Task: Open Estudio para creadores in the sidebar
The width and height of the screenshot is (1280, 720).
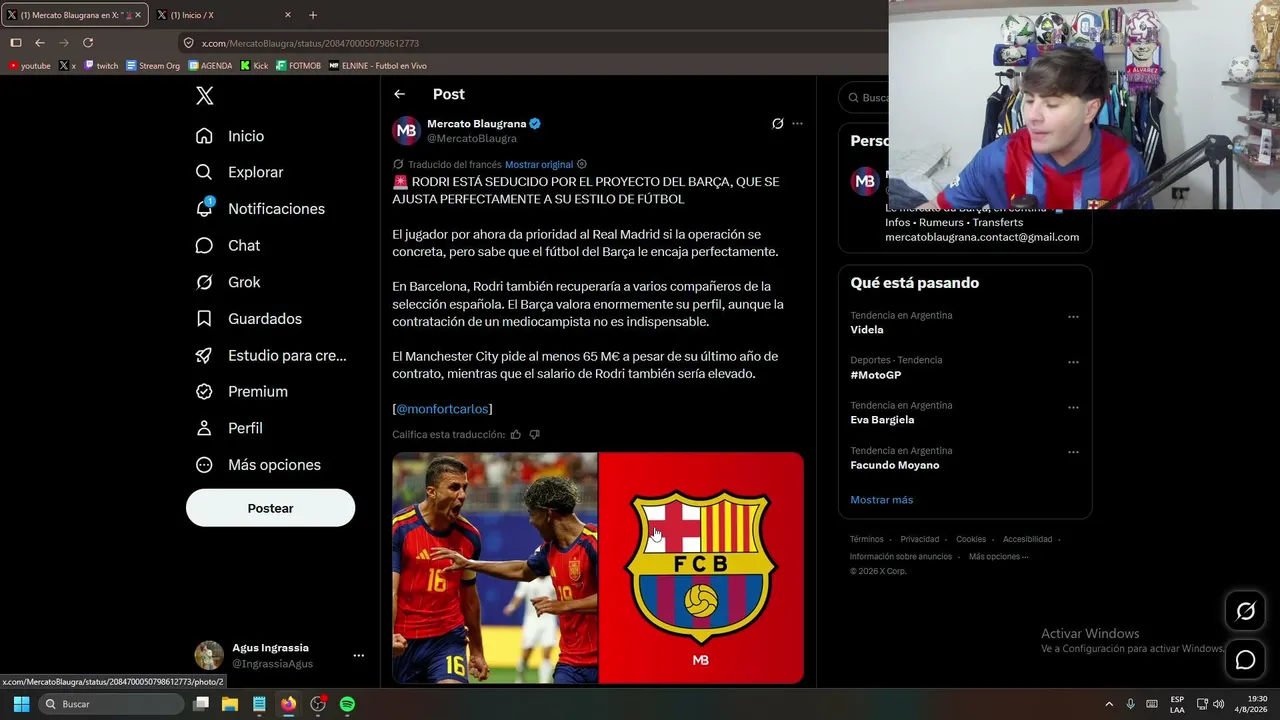Action: pyautogui.click(x=272, y=355)
